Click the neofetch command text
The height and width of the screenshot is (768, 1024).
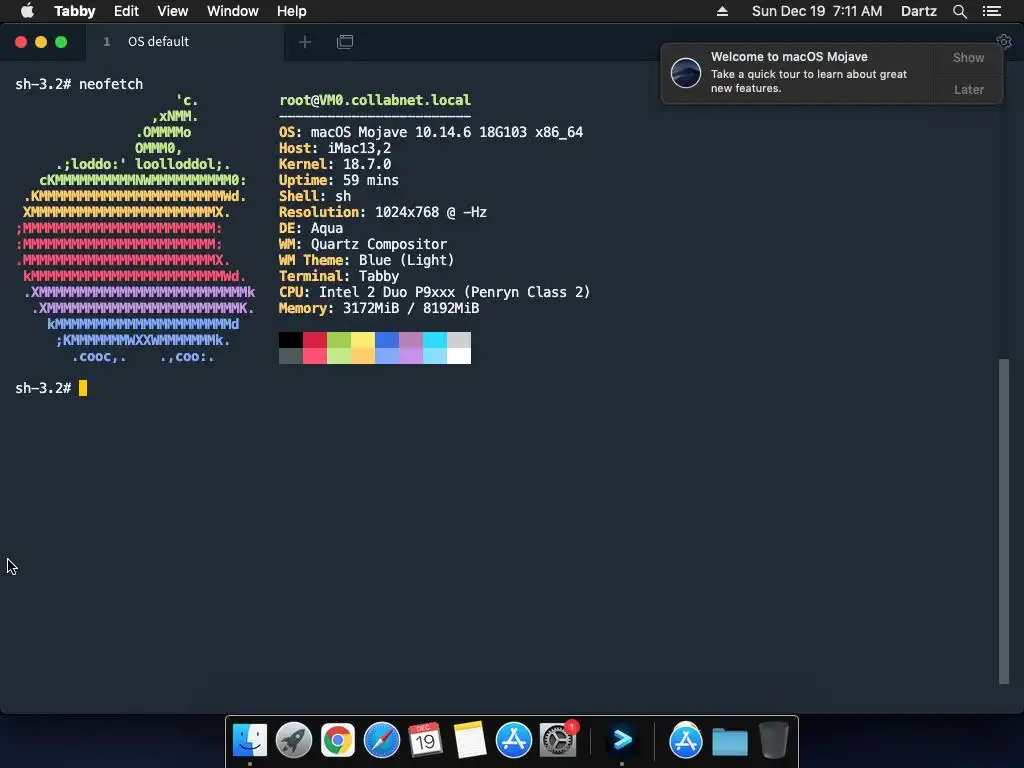coord(111,84)
